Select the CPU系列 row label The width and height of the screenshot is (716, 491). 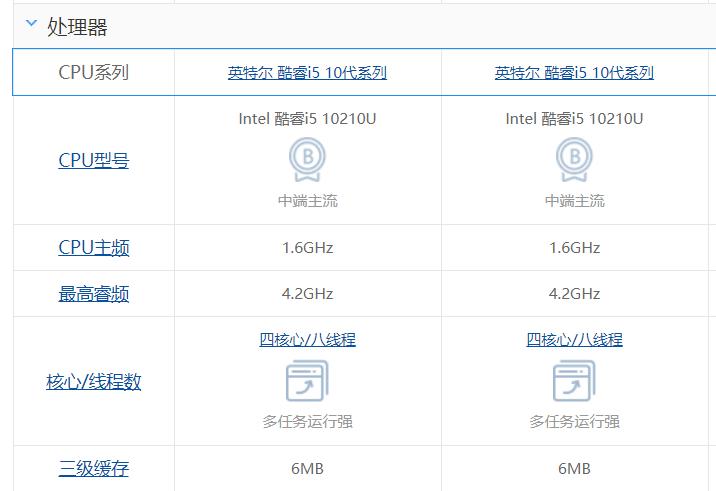coord(94,72)
